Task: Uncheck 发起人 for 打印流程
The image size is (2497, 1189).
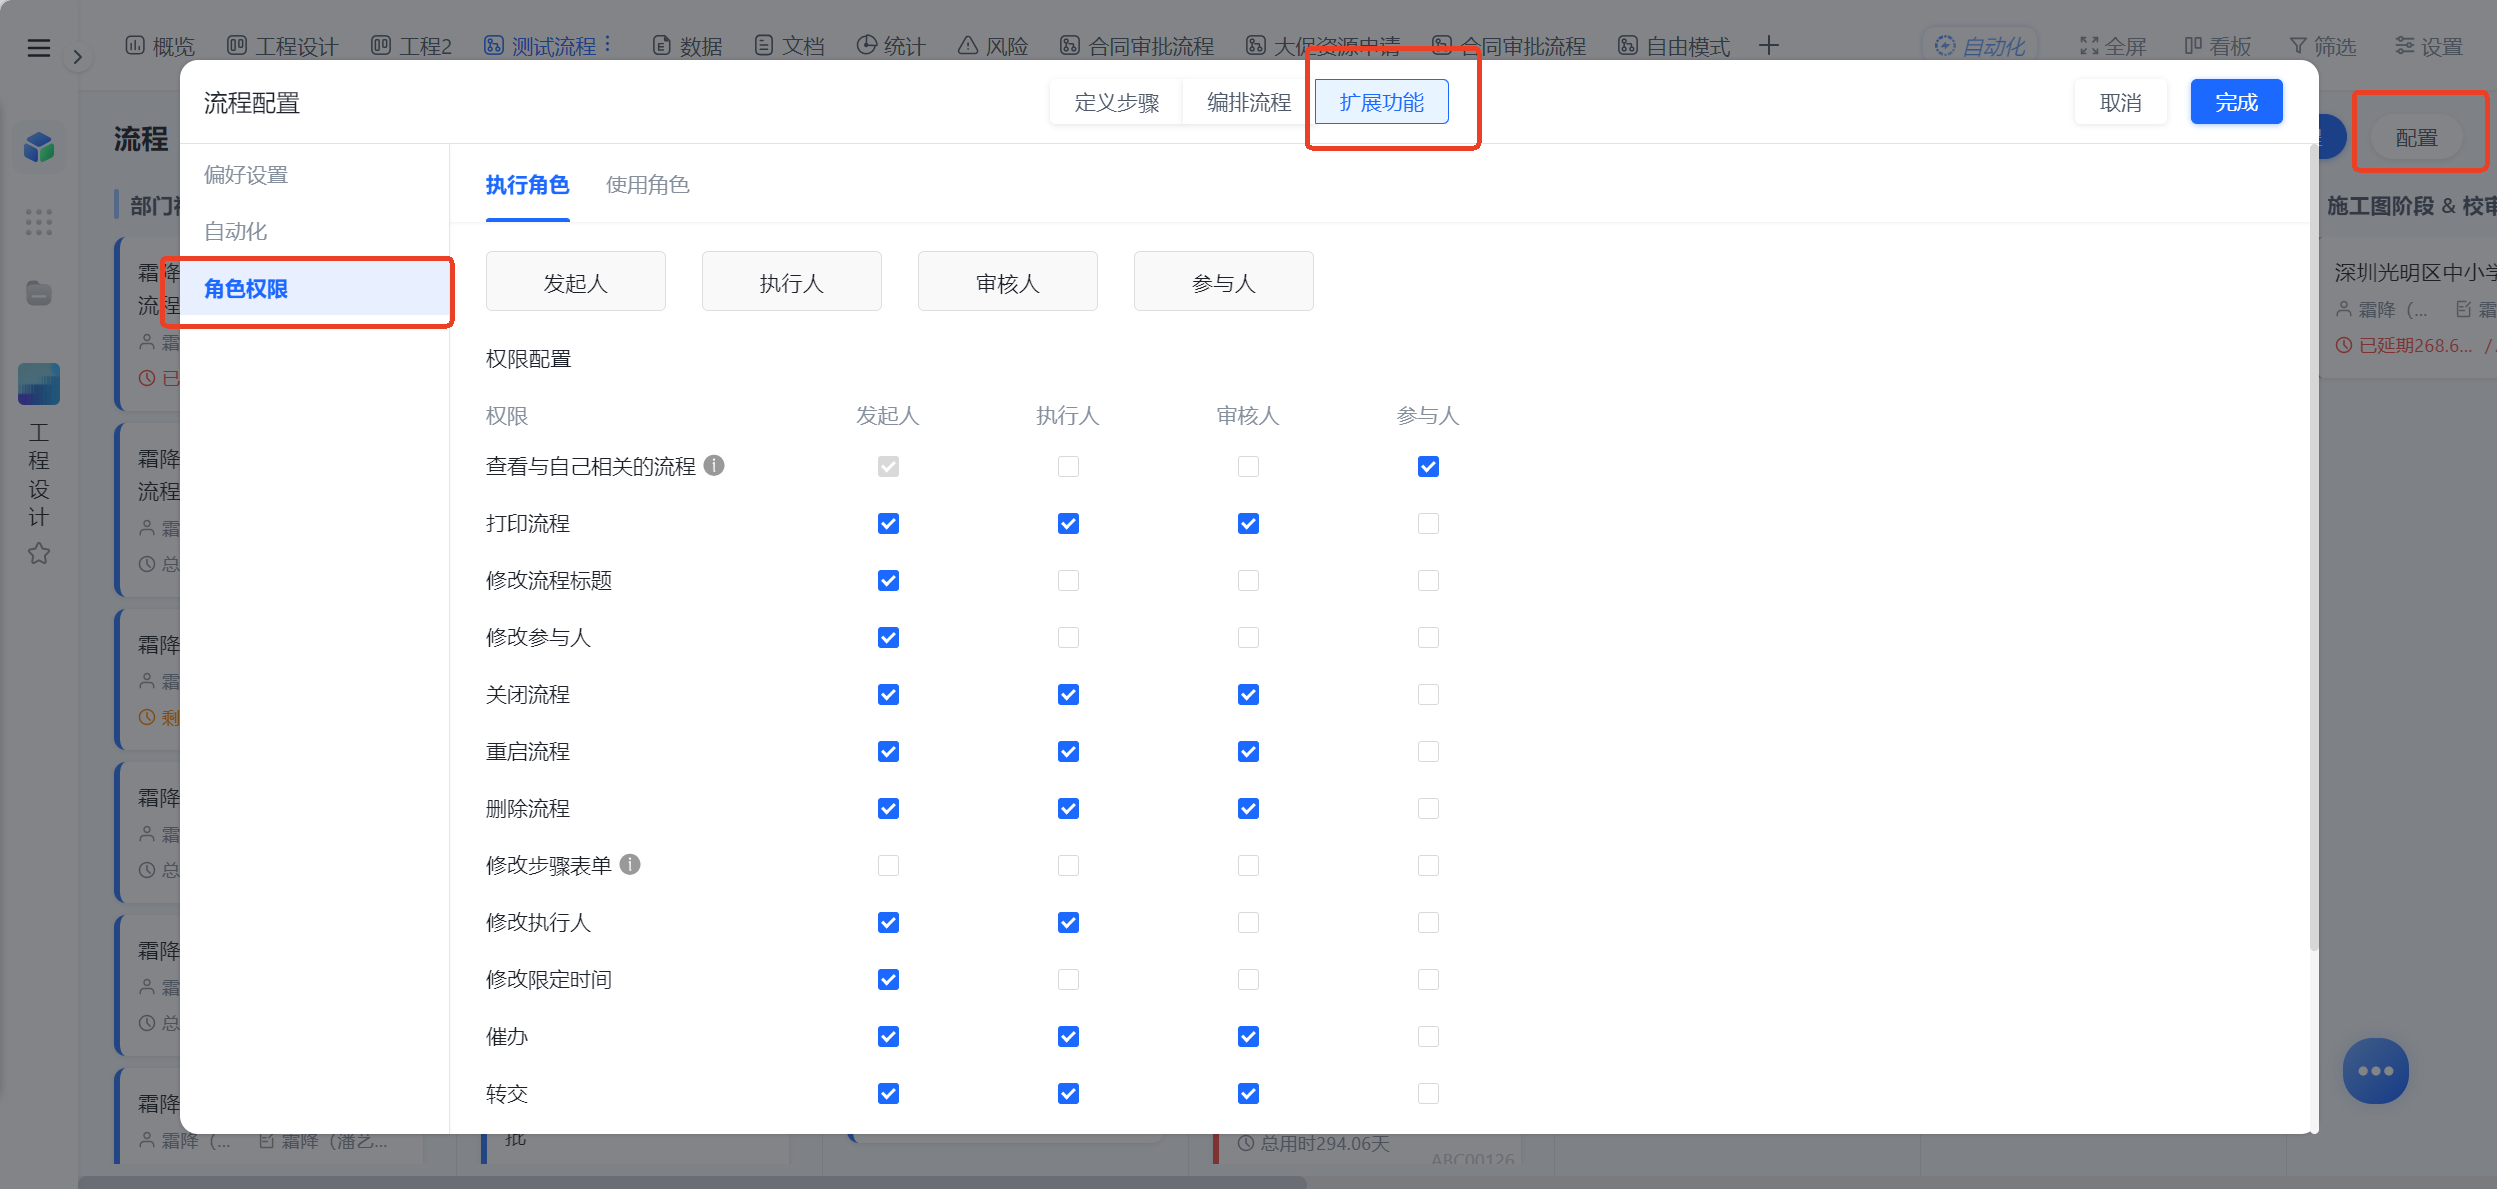Action: pyautogui.click(x=888, y=523)
